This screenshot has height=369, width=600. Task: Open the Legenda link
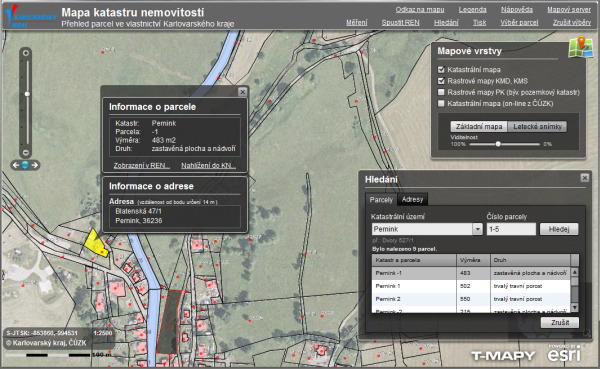click(473, 10)
